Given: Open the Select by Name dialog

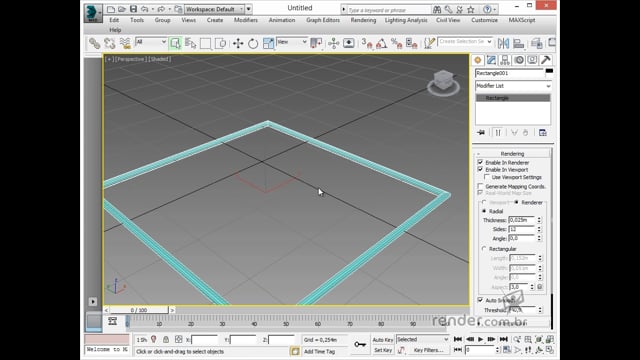Looking at the screenshot, I should point(191,43).
